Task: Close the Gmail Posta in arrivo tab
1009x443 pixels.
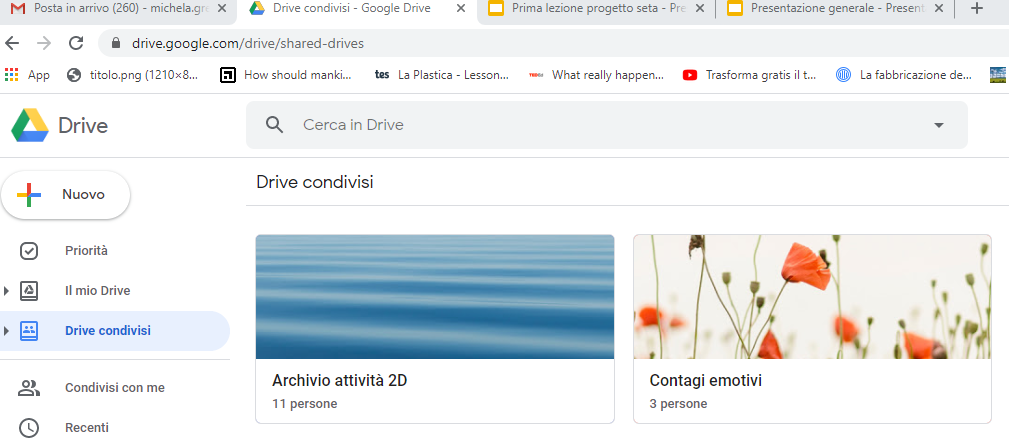Action: (222, 9)
